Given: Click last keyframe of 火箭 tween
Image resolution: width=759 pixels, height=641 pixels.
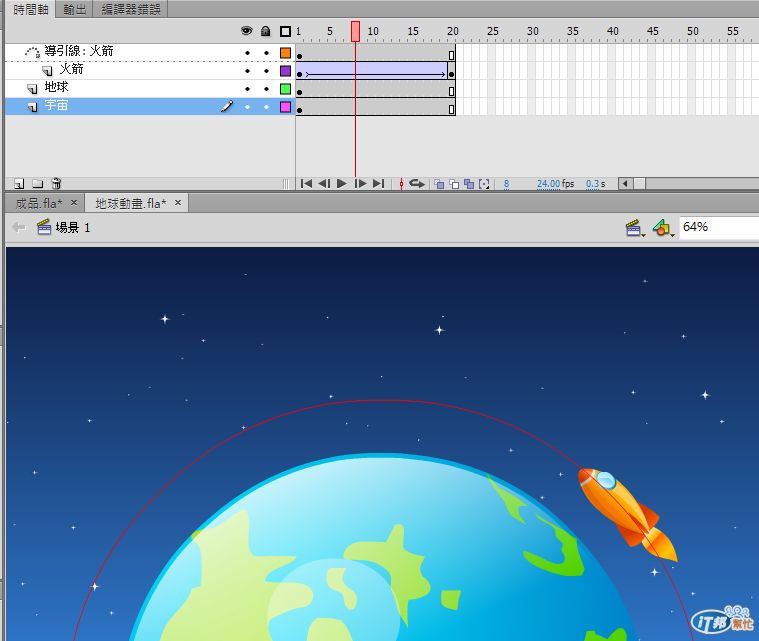Looking at the screenshot, I should [451, 74].
